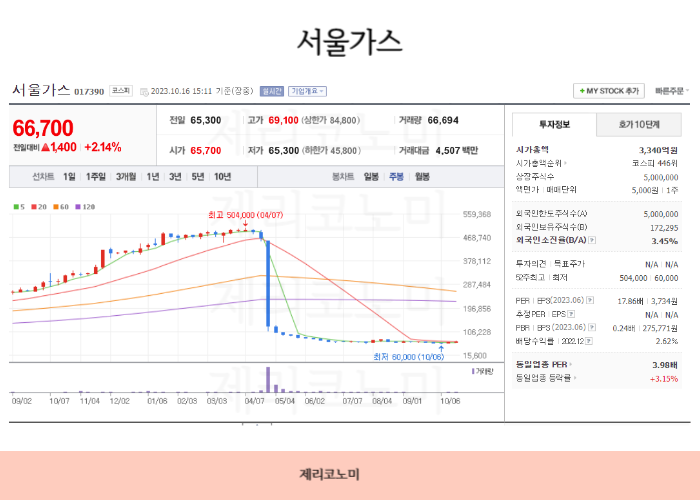Screen dimensions: 700x500
Task: Click the red 20-day moving average legend
Action: [x=39, y=207]
